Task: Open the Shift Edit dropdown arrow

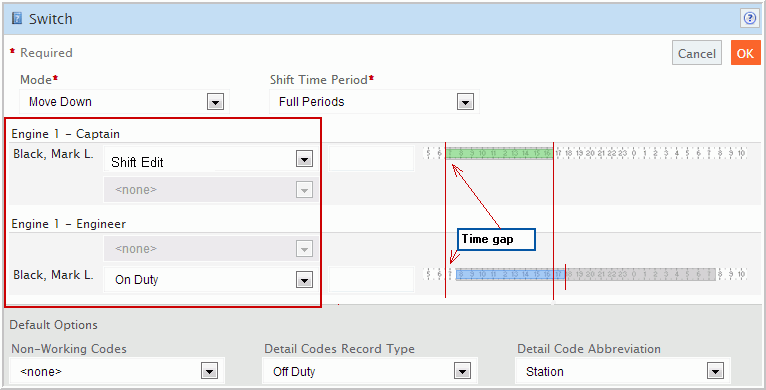Action: pyautogui.click(x=304, y=159)
